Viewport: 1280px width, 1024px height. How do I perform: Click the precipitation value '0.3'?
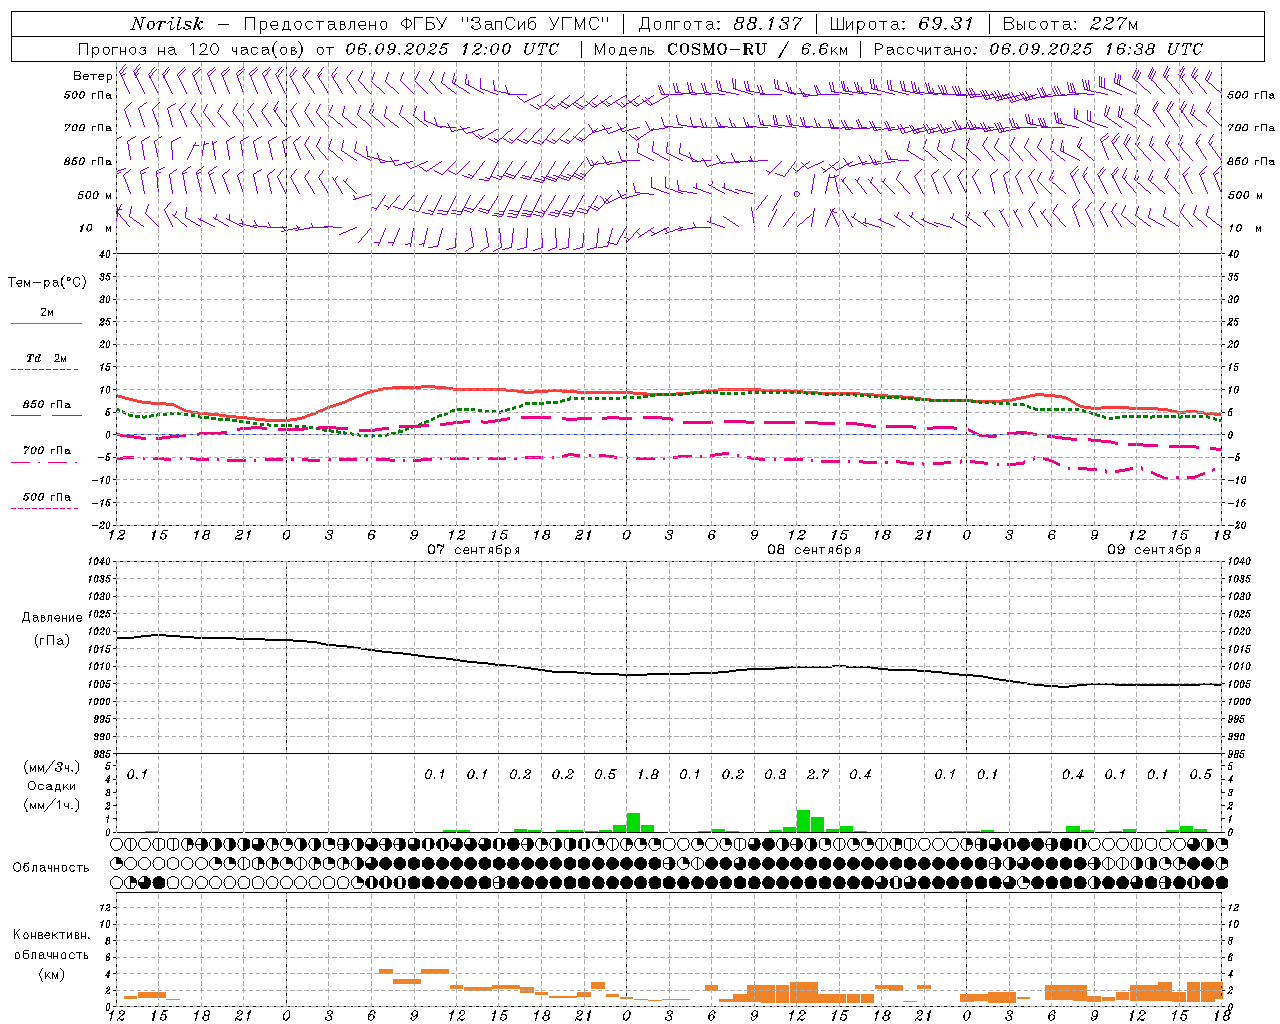[x=775, y=774]
